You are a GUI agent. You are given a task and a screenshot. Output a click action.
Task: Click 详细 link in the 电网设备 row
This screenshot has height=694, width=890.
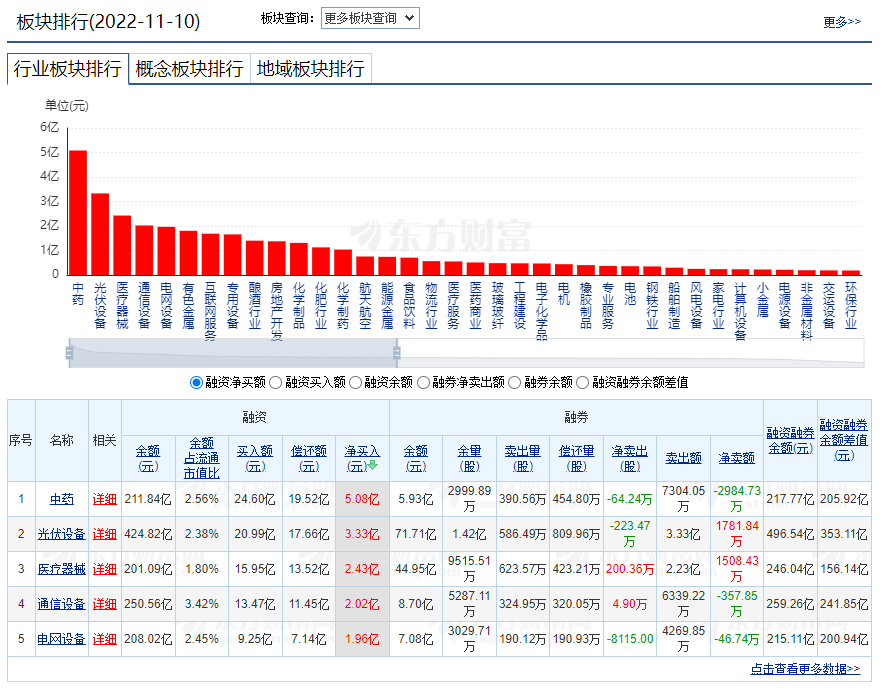(x=104, y=639)
